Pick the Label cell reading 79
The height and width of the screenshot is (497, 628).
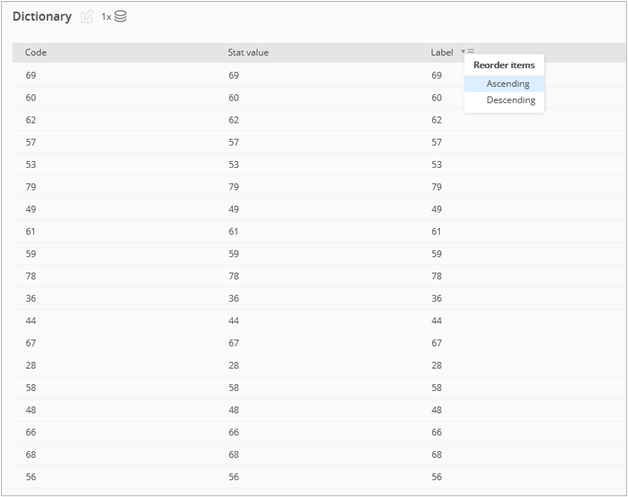pos(437,187)
